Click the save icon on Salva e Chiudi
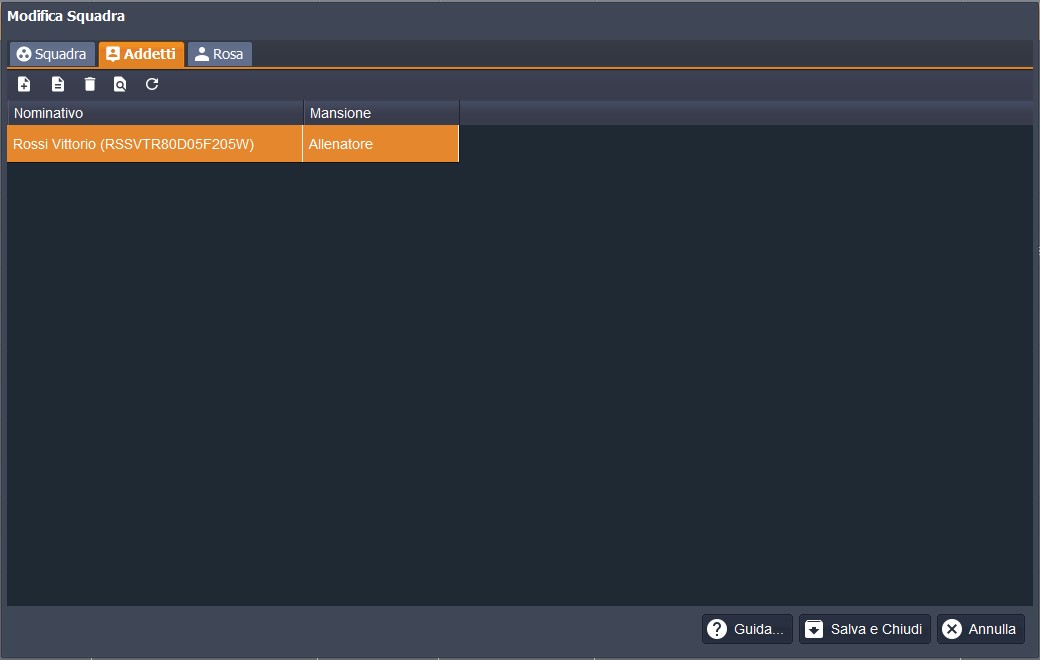Screen dimensions: 1040x660 tap(814, 629)
